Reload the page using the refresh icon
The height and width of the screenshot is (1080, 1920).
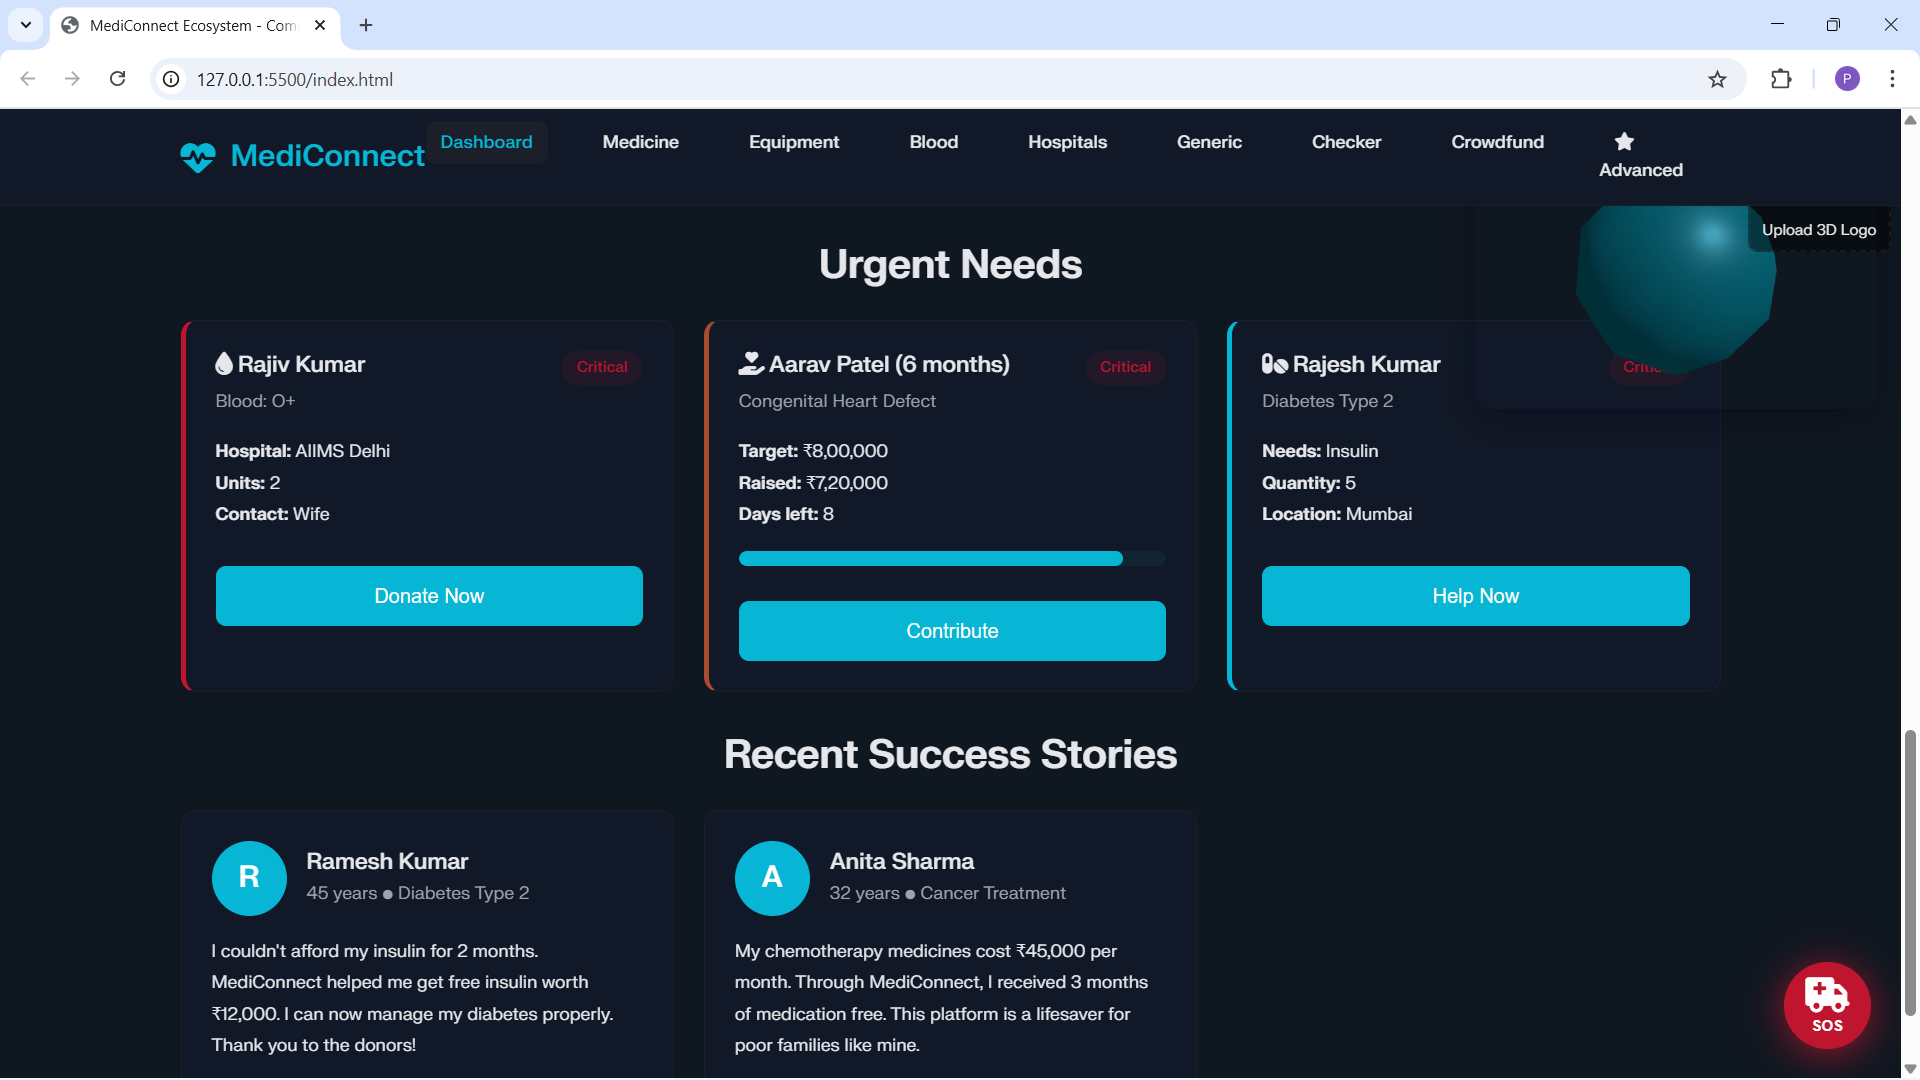point(117,79)
